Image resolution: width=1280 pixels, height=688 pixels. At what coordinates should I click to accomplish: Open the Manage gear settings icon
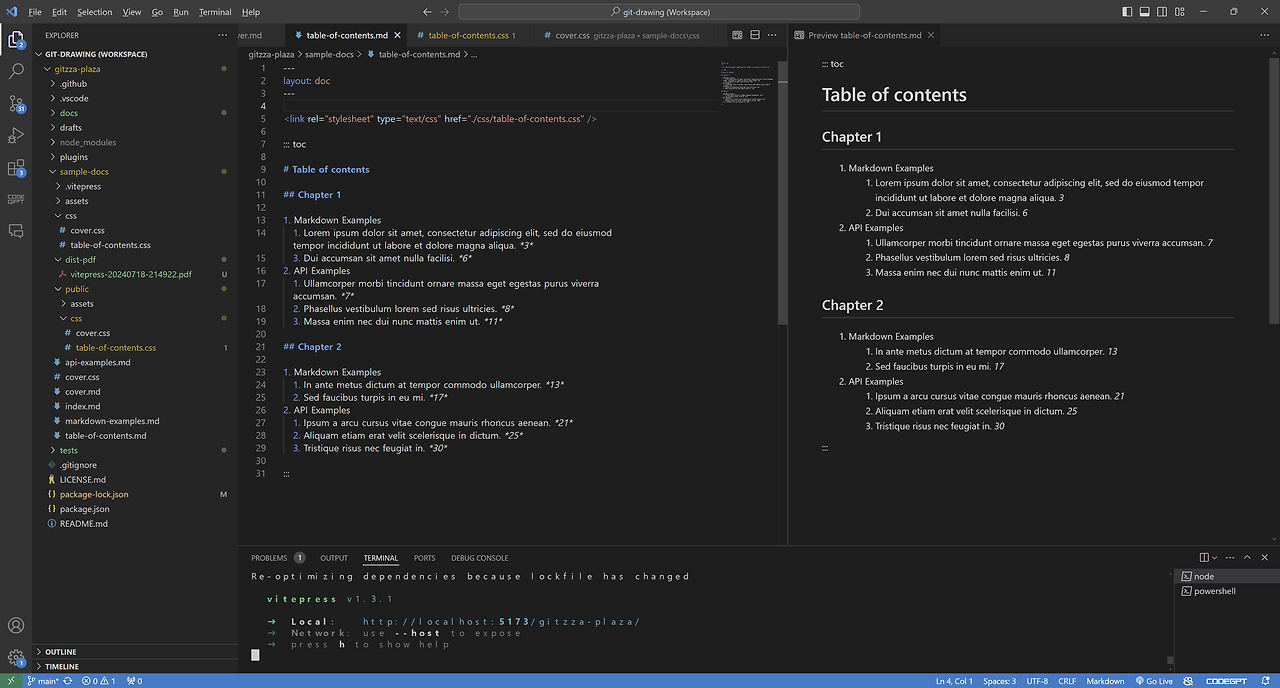[x=16, y=658]
